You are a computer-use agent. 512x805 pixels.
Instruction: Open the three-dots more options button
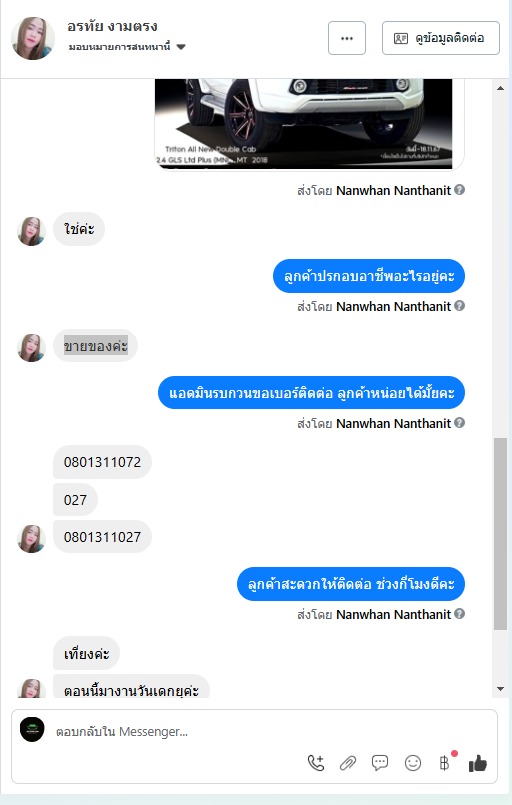pos(347,38)
